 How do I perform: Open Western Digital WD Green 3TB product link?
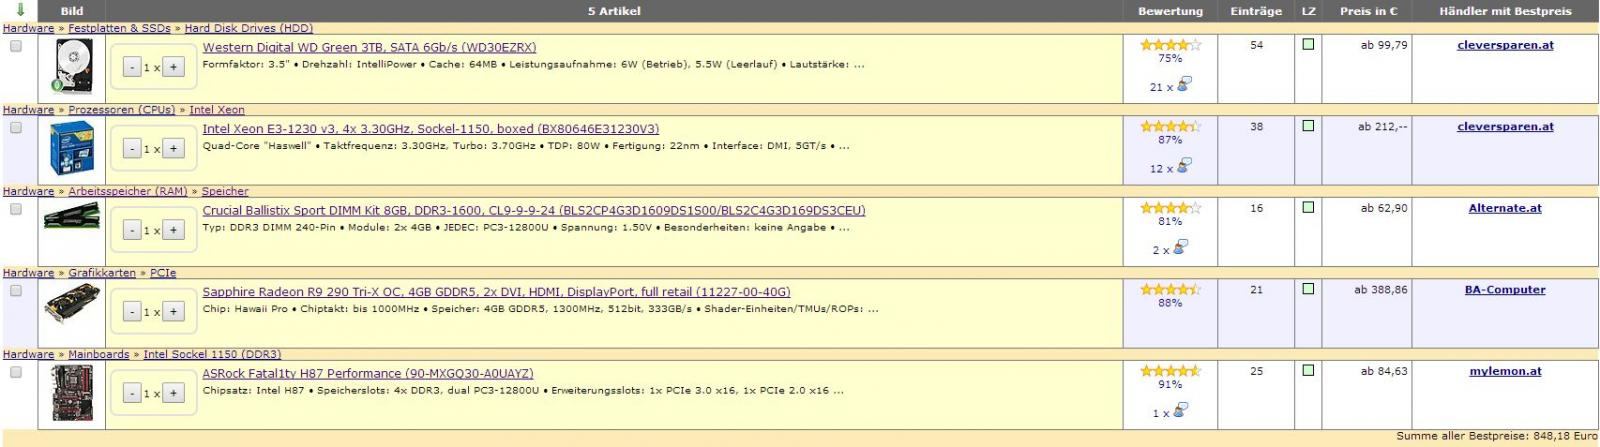[369, 47]
